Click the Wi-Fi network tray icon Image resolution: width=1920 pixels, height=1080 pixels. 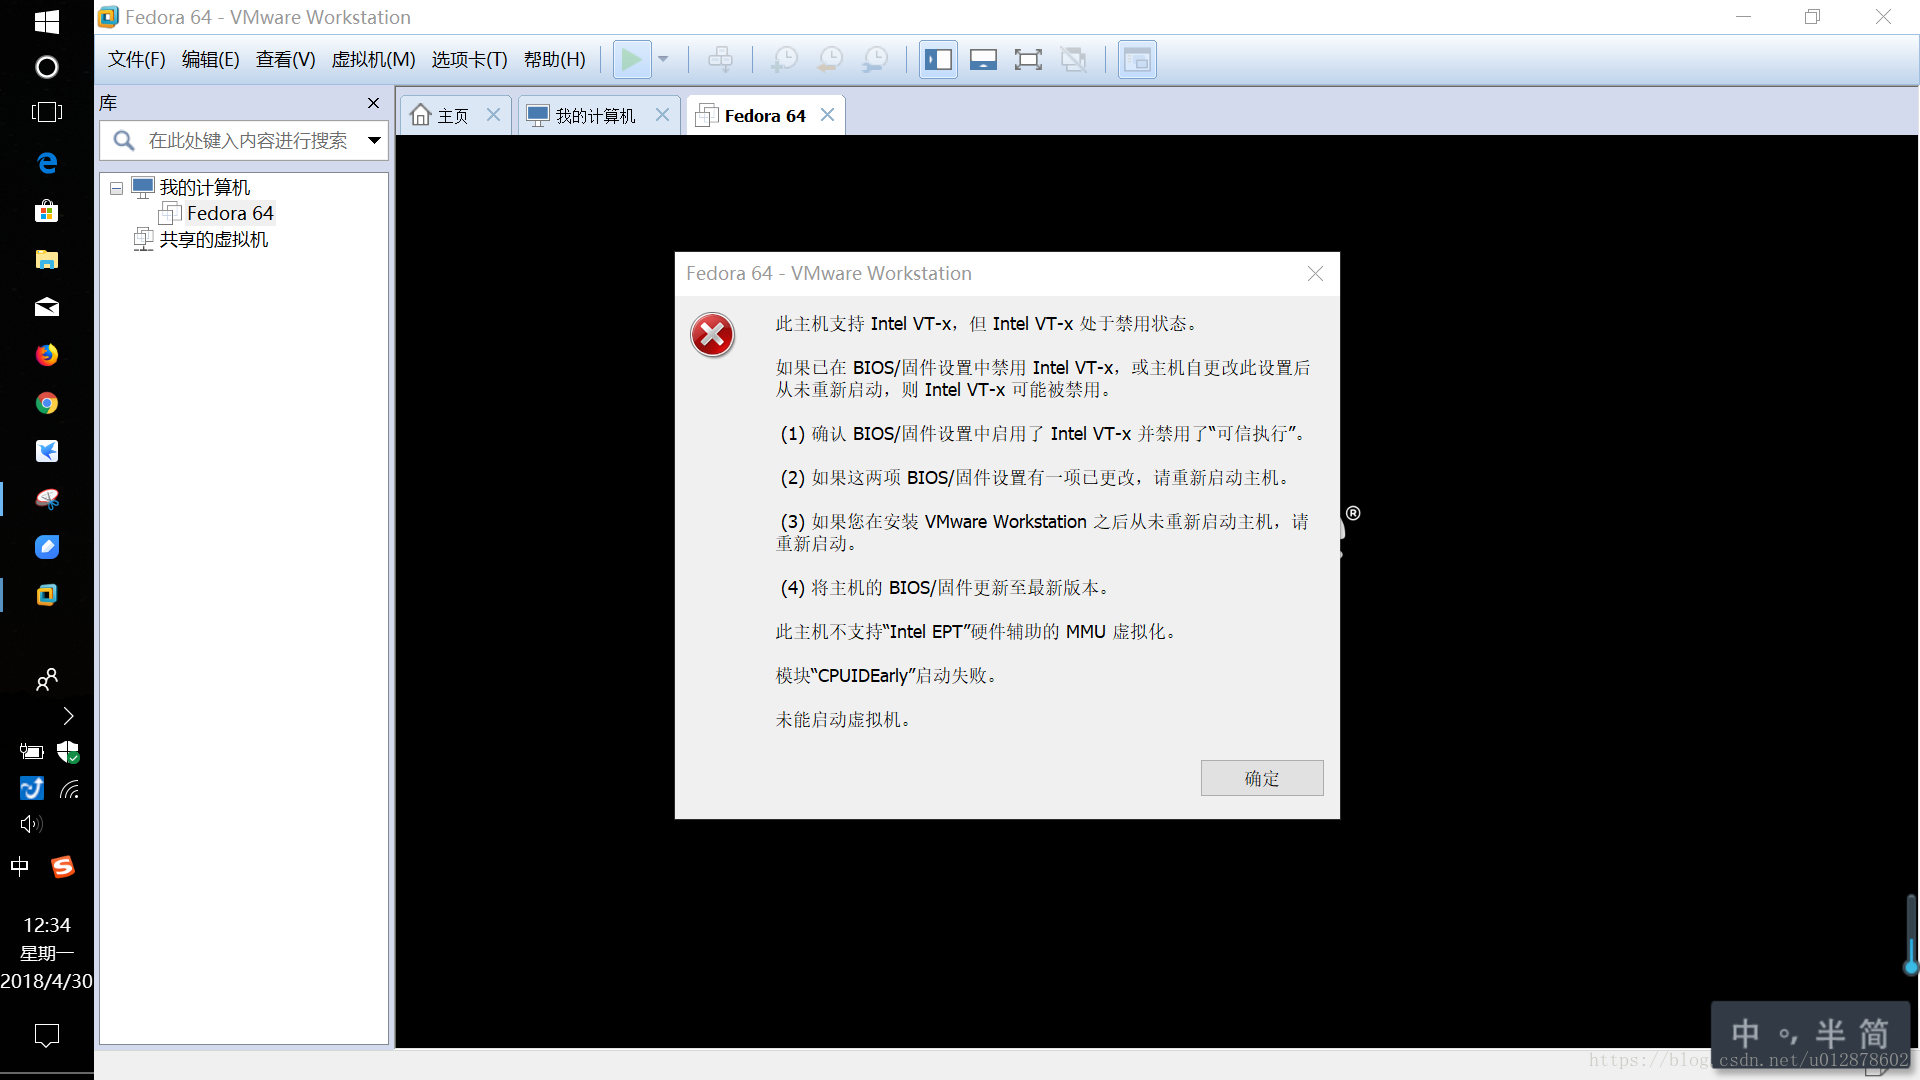pos(69,789)
